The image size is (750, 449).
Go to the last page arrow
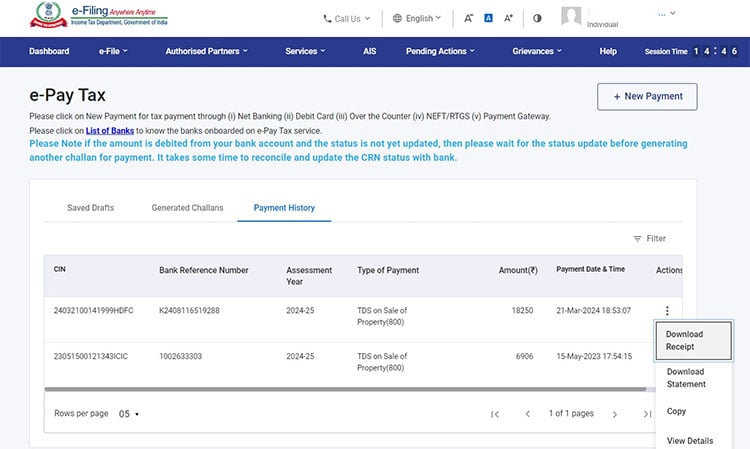tap(647, 414)
